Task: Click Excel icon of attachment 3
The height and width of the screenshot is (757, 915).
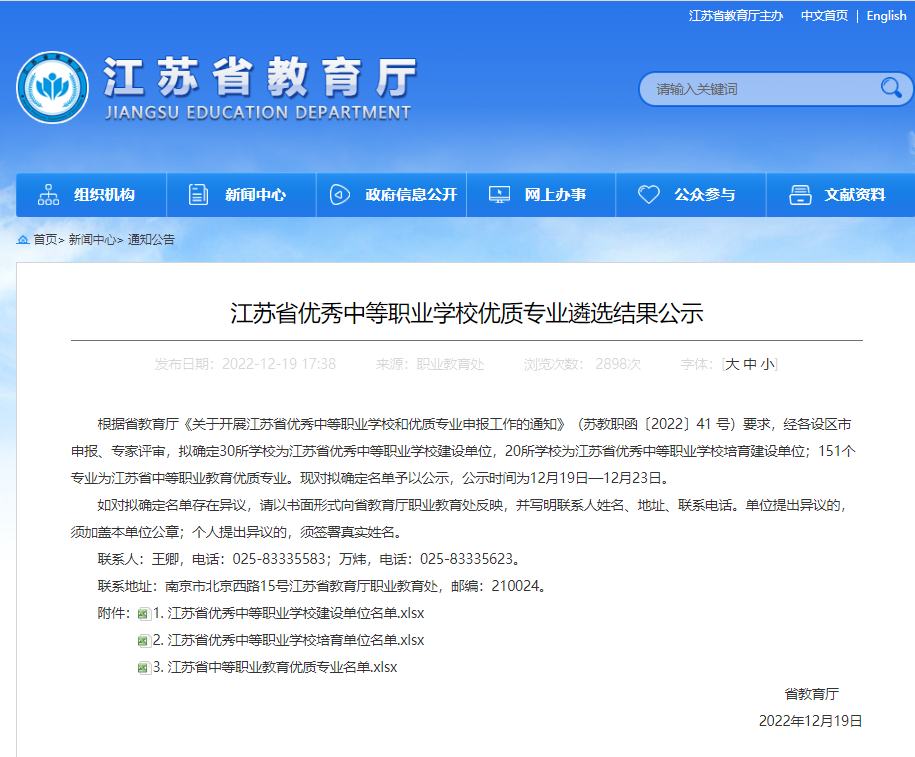Action: (x=144, y=668)
